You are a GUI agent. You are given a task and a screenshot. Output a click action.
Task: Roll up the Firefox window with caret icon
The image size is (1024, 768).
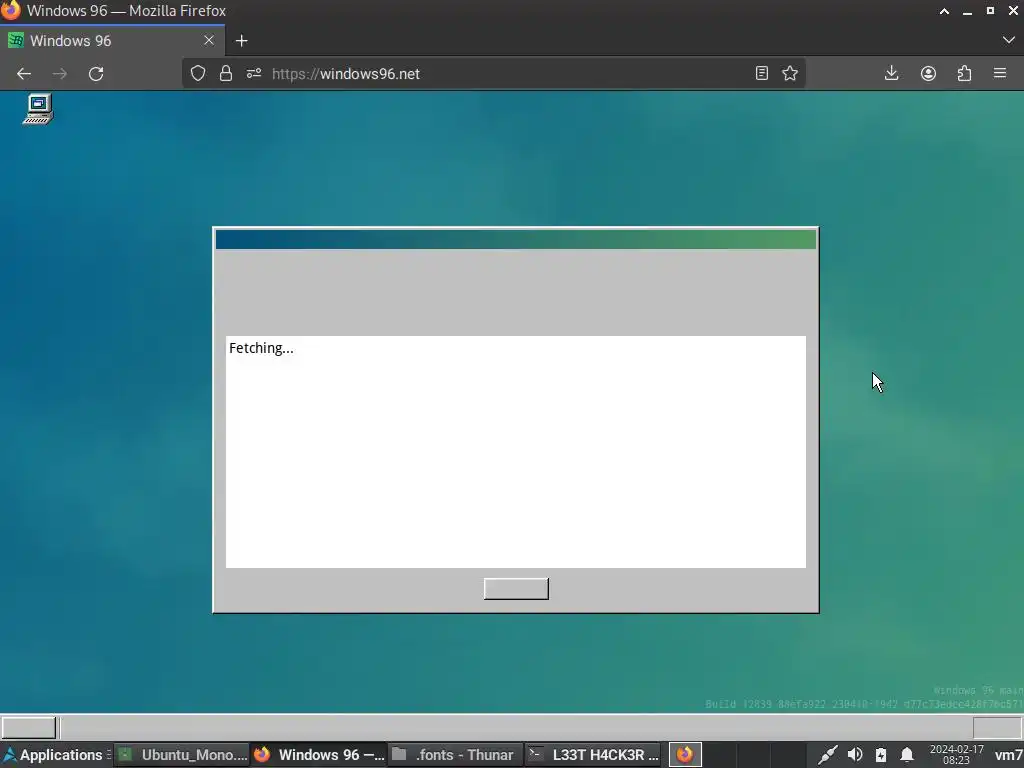point(944,11)
